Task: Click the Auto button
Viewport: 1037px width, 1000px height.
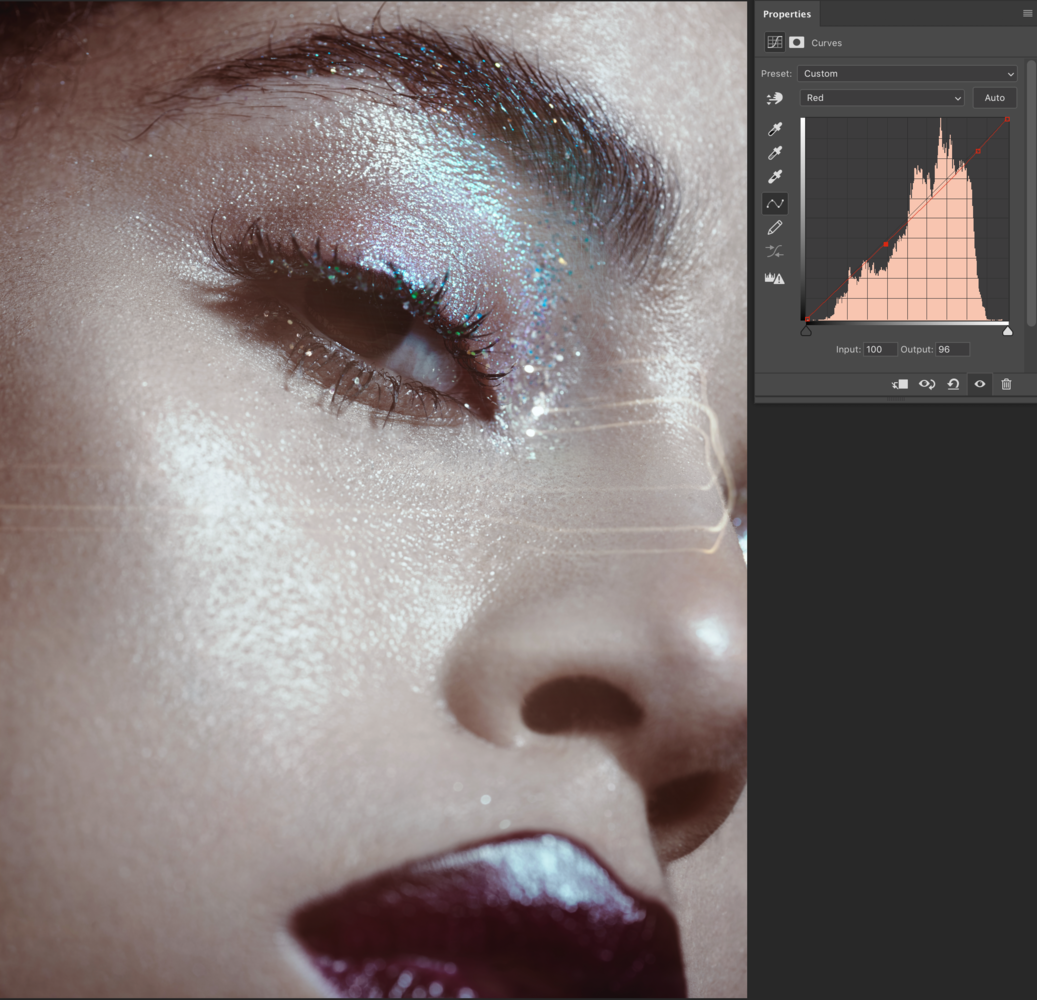Action: [994, 97]
